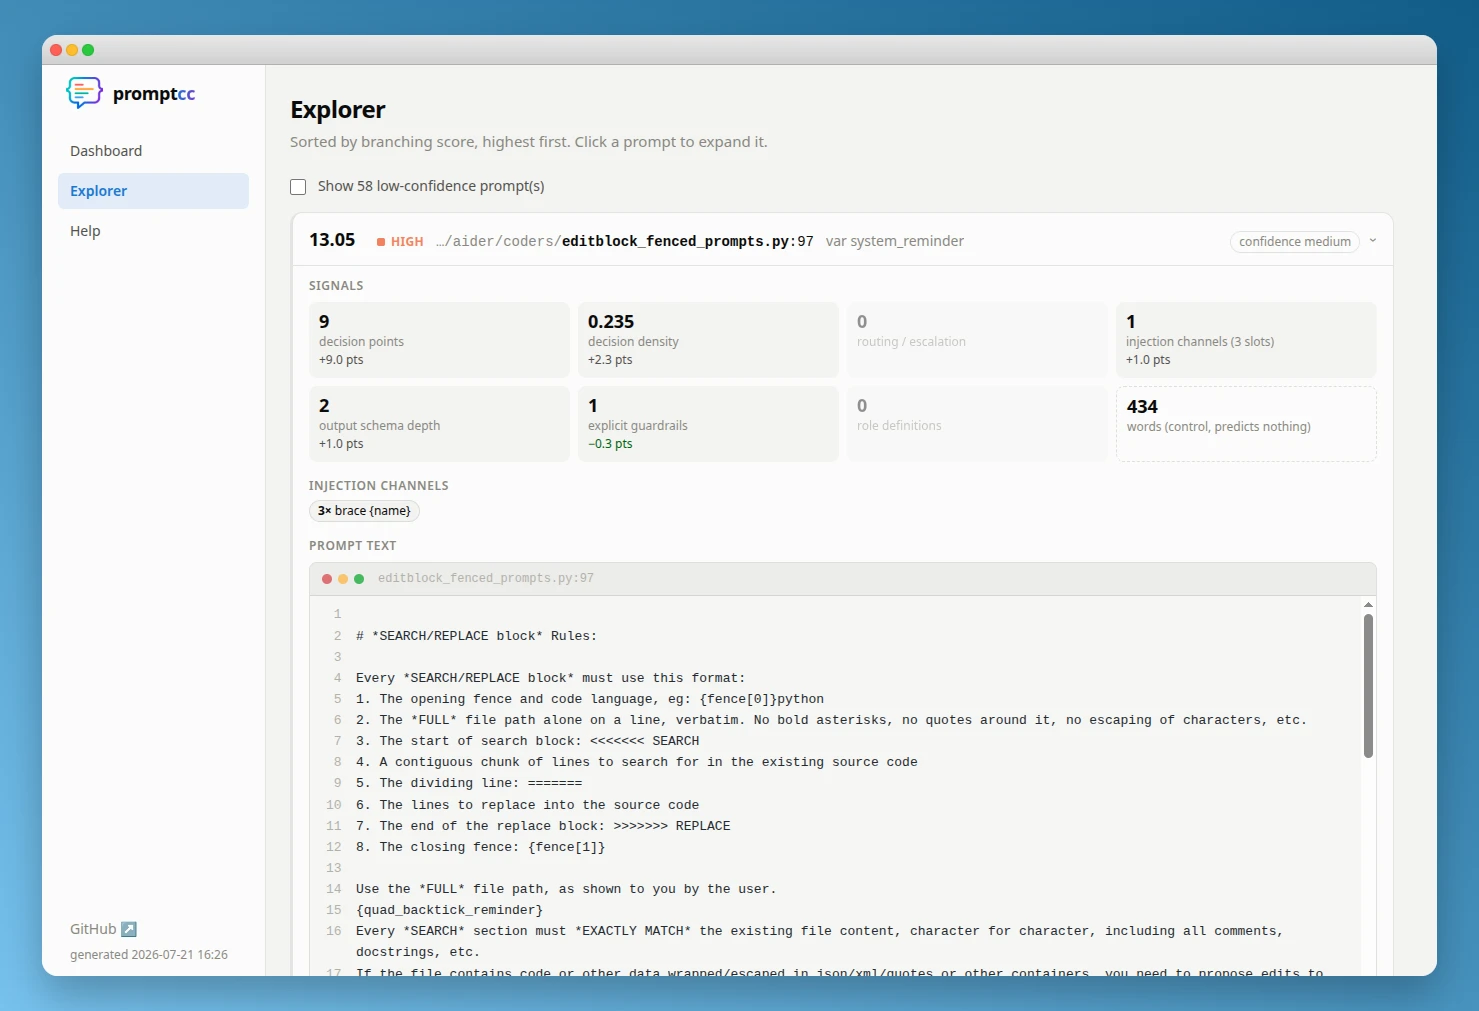Open the GitHub link in sidebar

(103, 929)
